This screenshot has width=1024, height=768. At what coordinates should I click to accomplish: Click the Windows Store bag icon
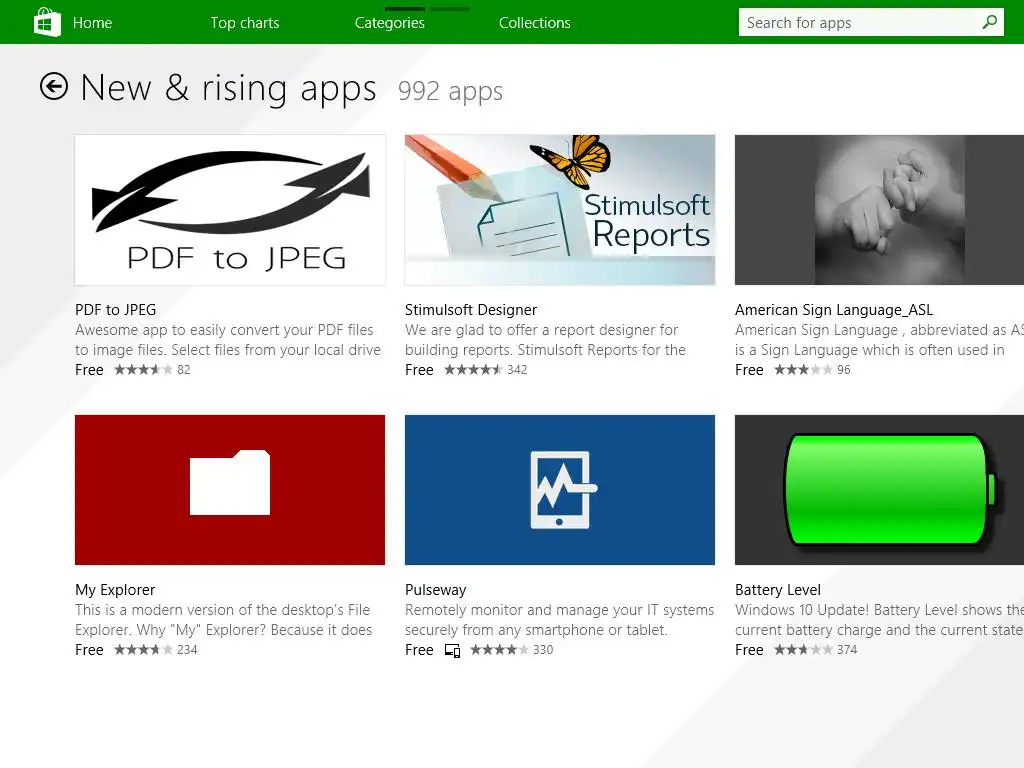click(47, 22)
